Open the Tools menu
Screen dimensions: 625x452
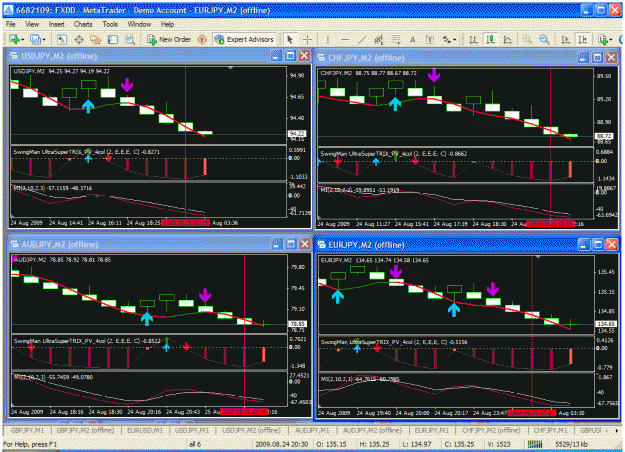110,24
